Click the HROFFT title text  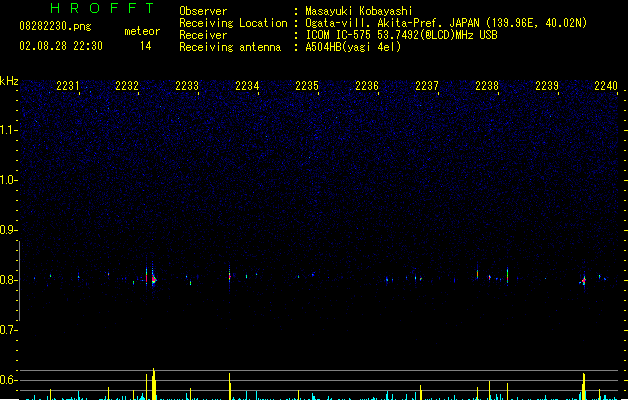click(102, 8)
